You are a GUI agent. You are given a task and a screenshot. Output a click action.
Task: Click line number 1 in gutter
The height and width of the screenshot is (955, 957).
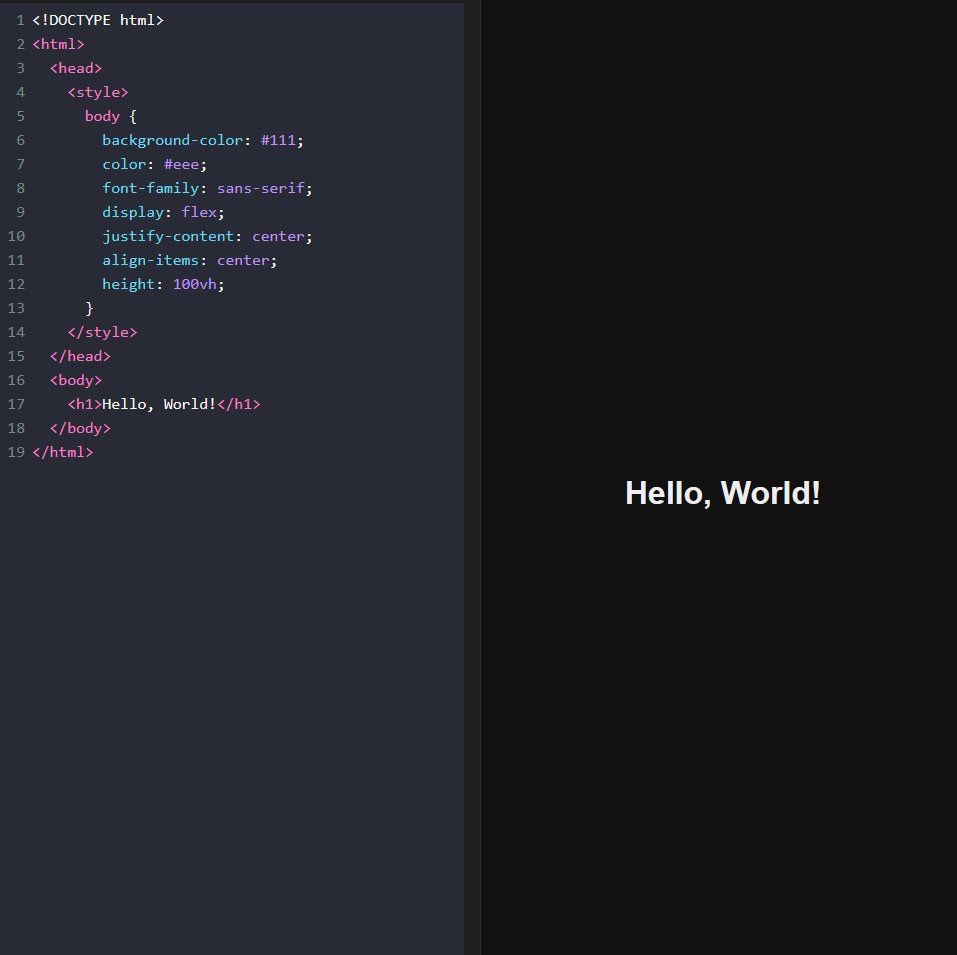tap(20, 20)
